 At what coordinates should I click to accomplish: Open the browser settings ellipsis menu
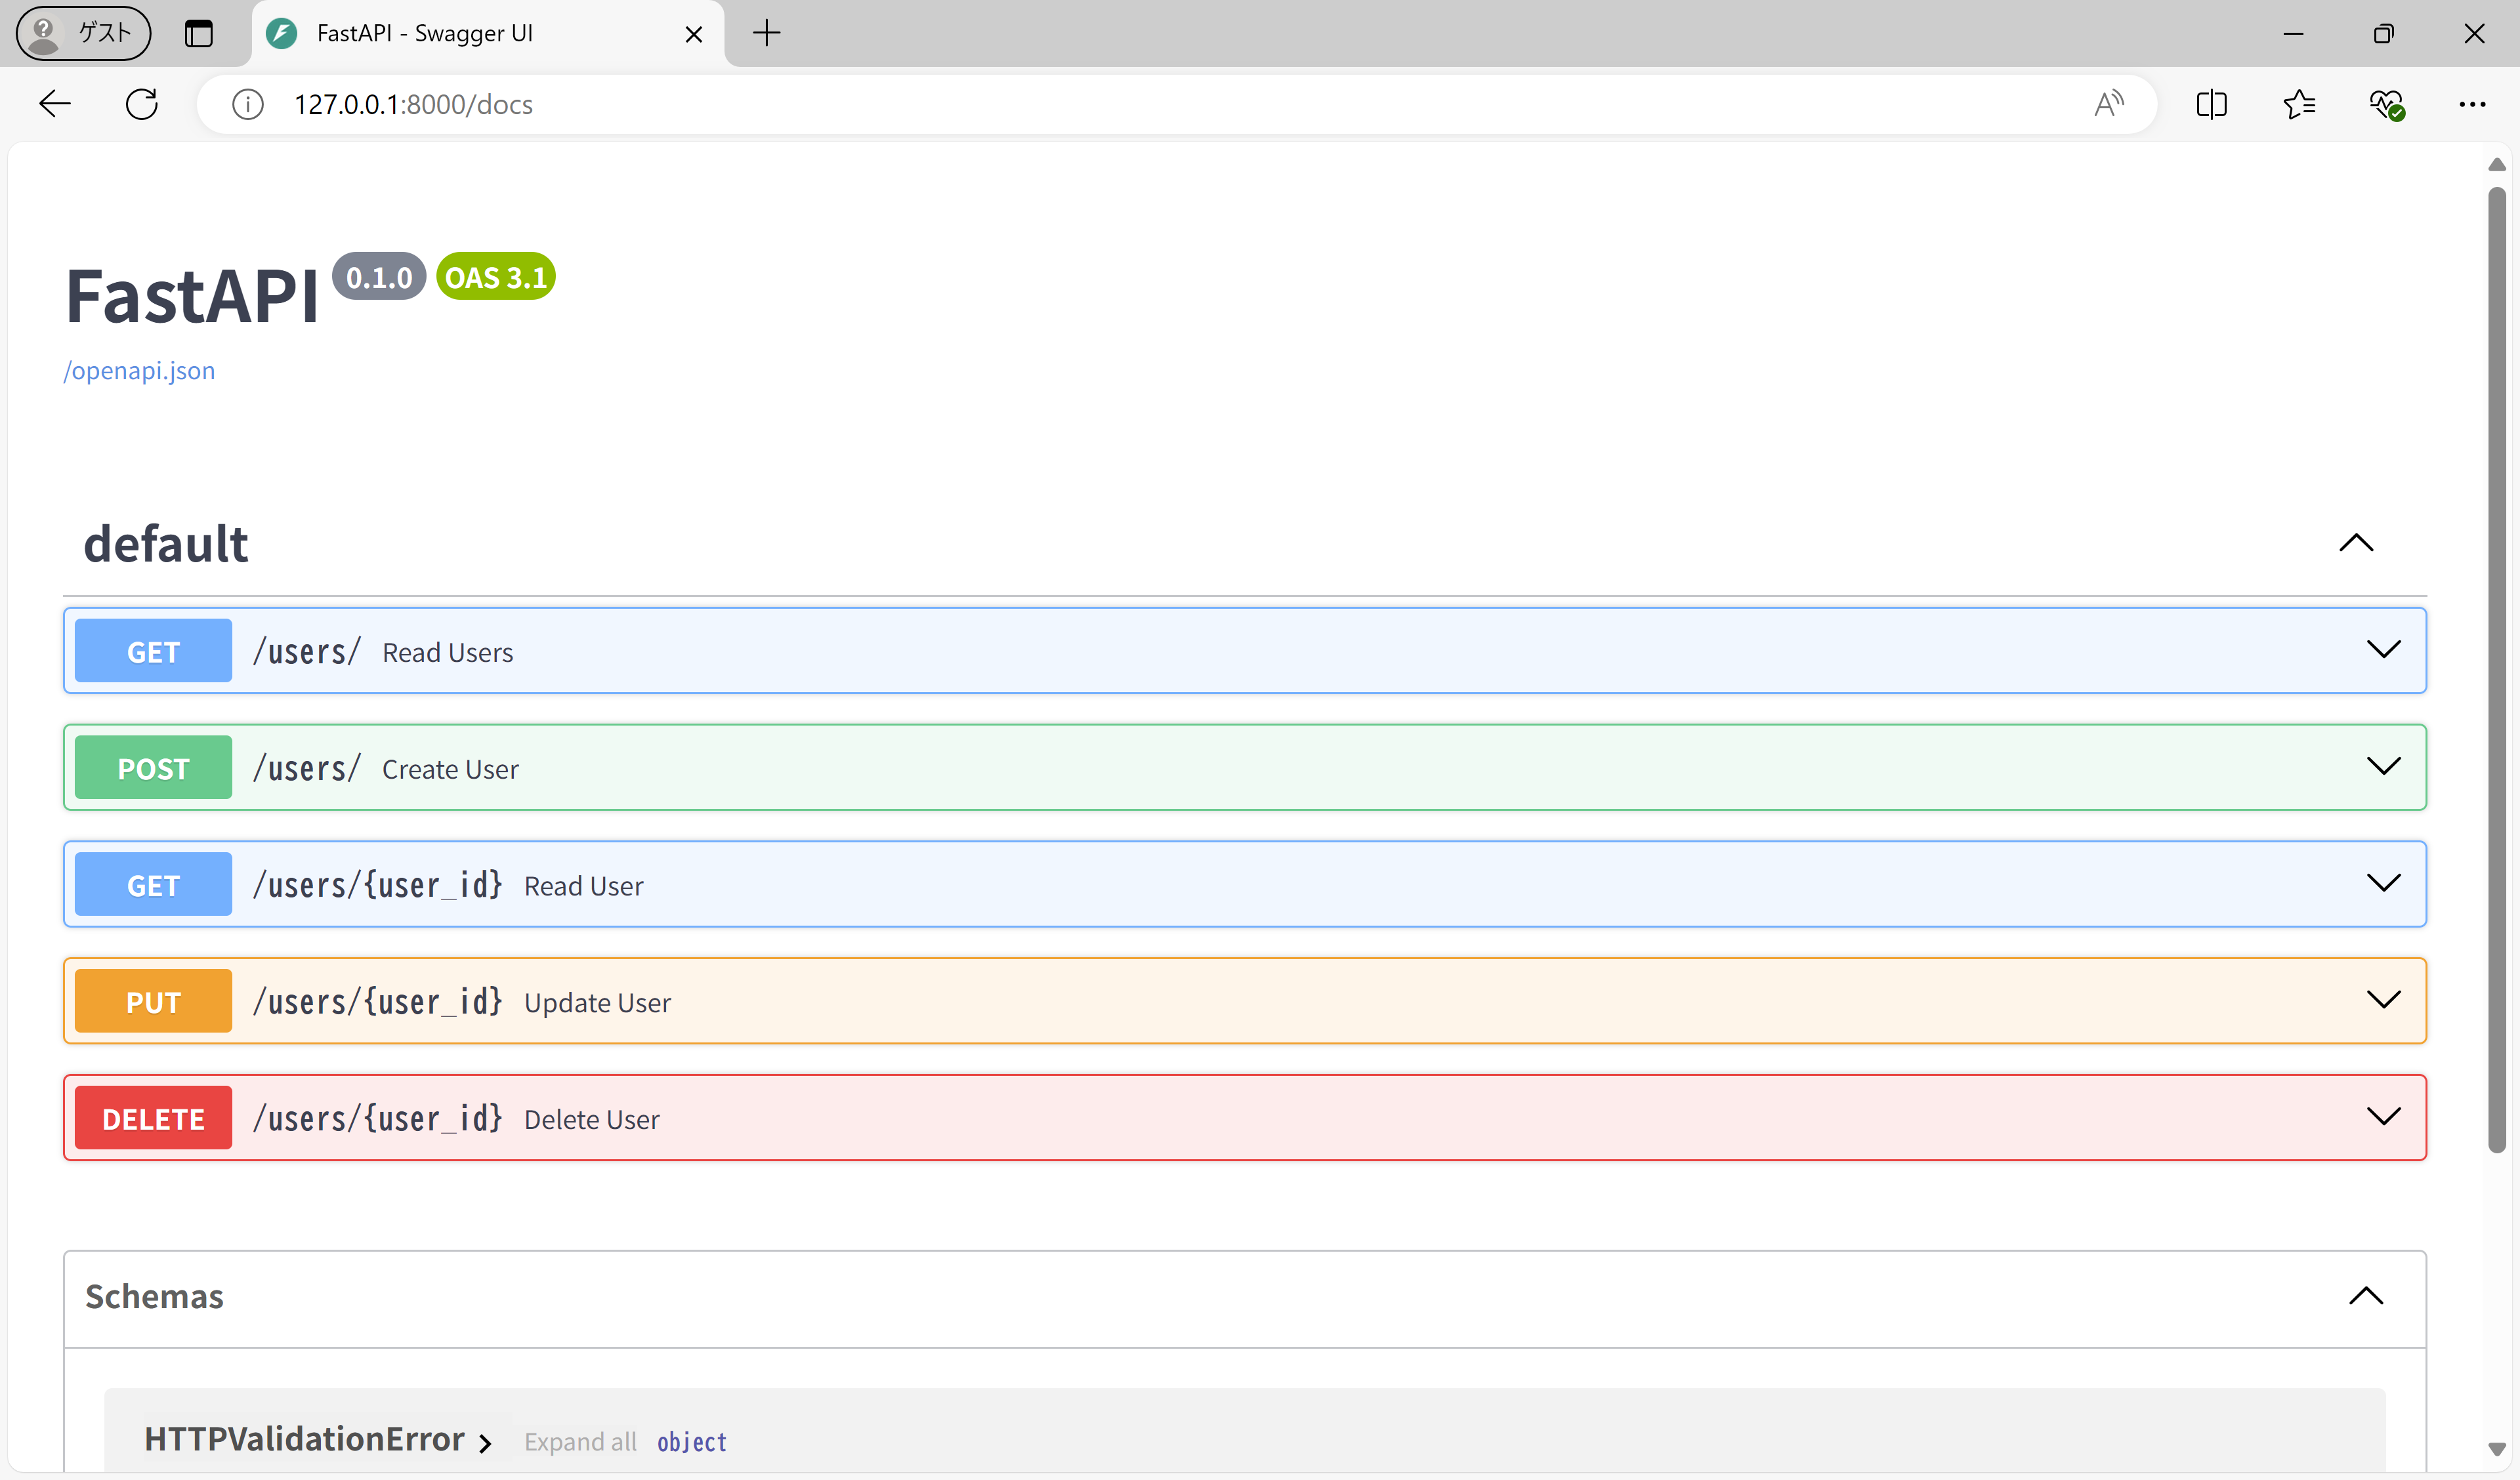point(2472,104)
